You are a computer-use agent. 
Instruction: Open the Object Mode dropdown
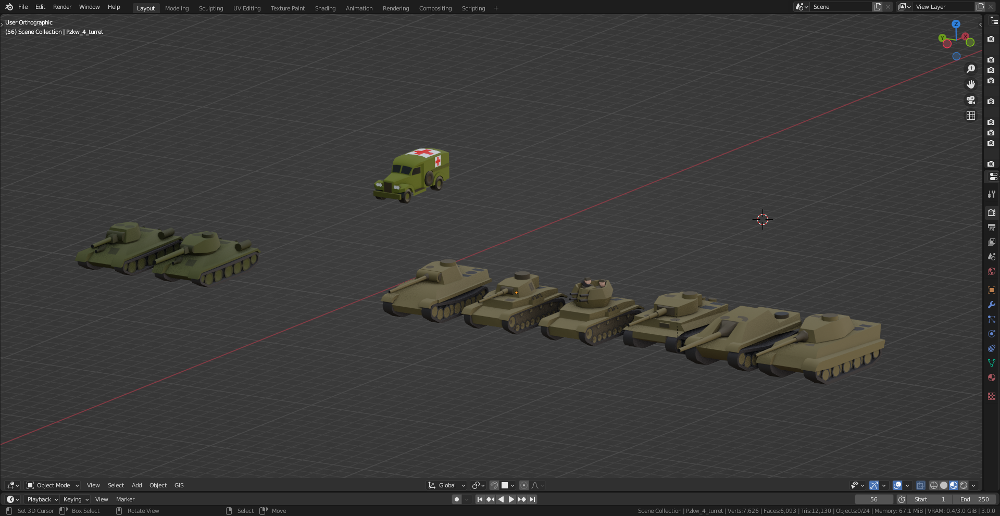click(x=52, y=485)
